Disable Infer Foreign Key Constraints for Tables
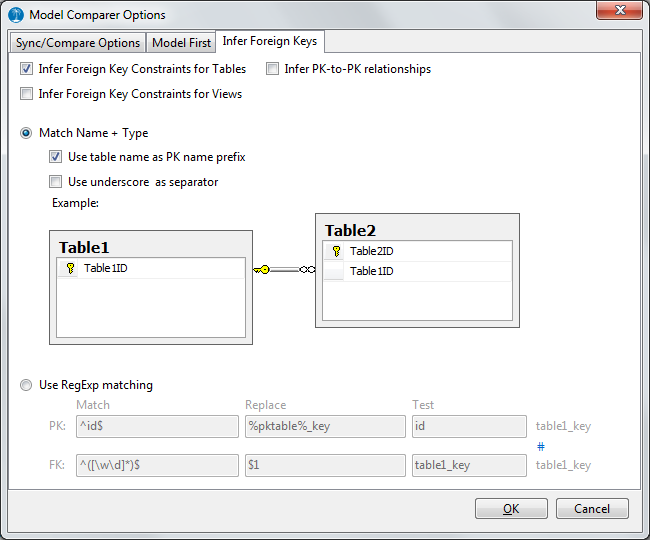The height and width of the screenshot is (540, 650). 26,70
